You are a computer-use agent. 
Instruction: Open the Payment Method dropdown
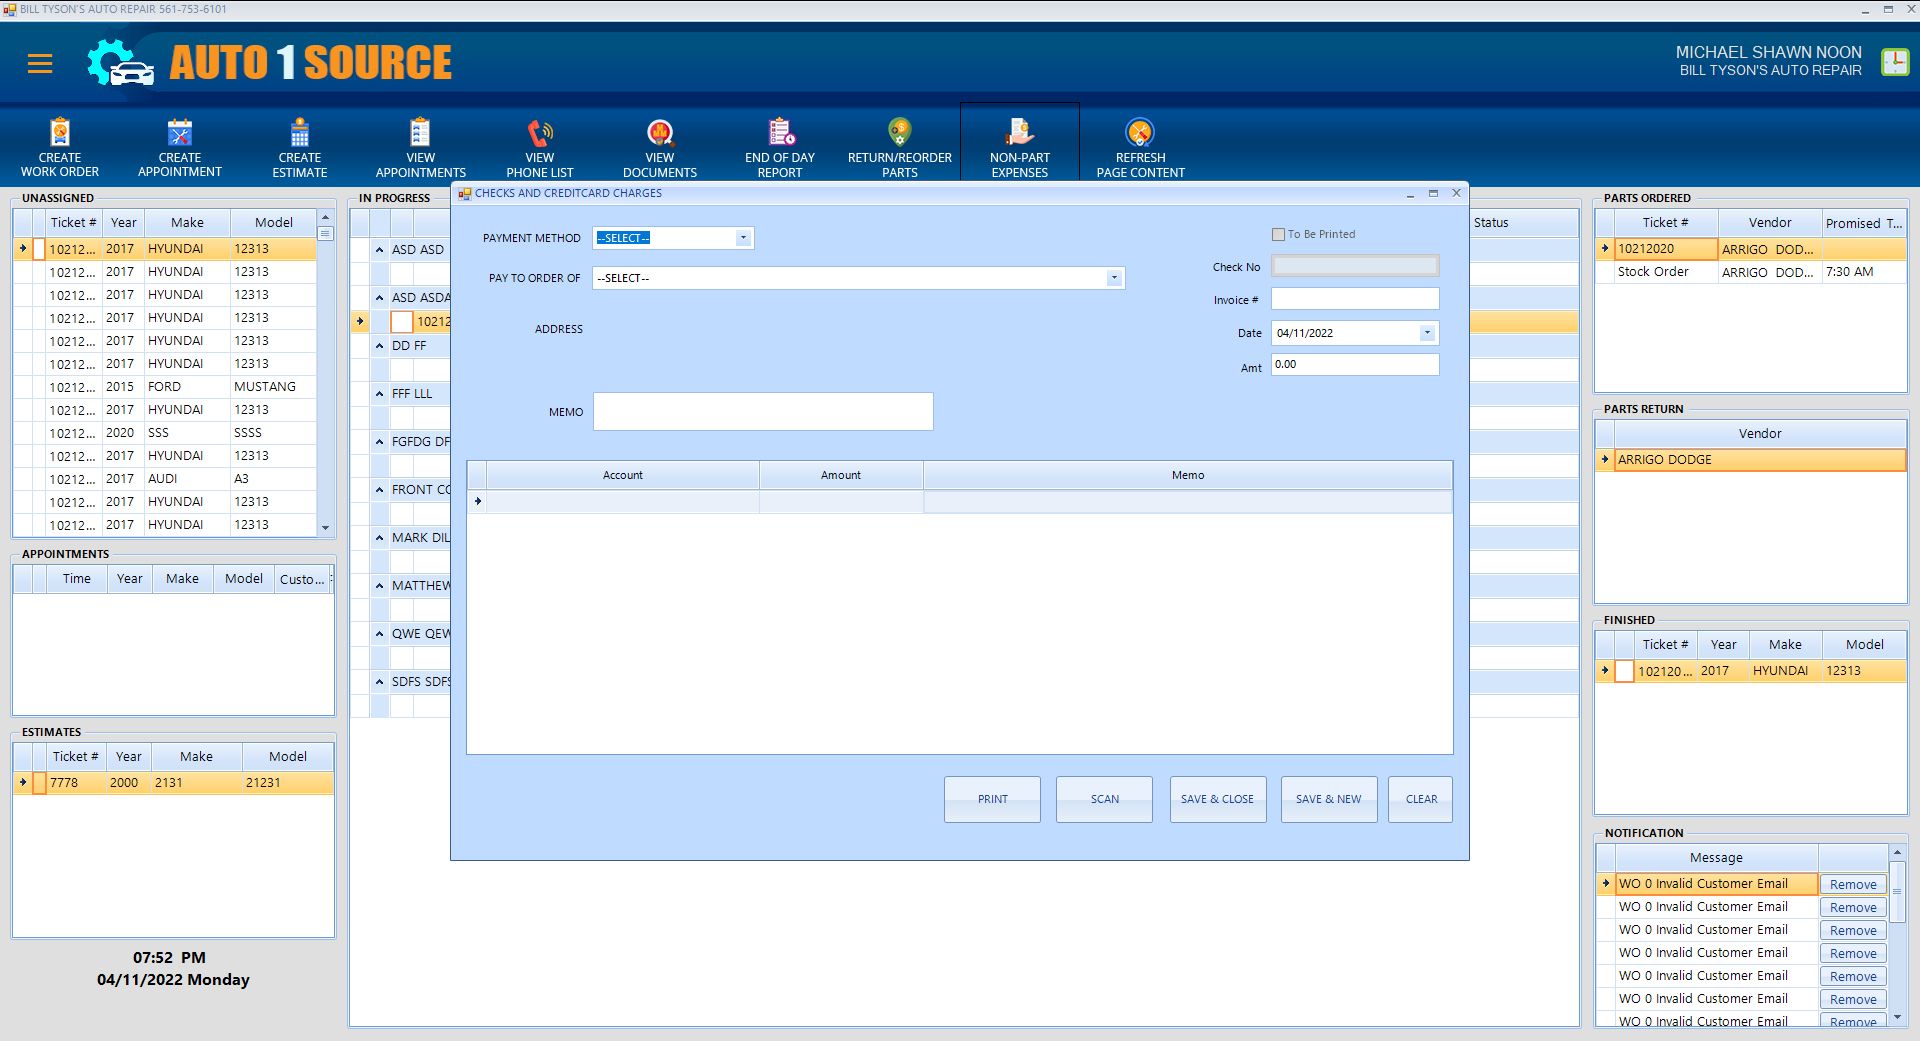743,238
